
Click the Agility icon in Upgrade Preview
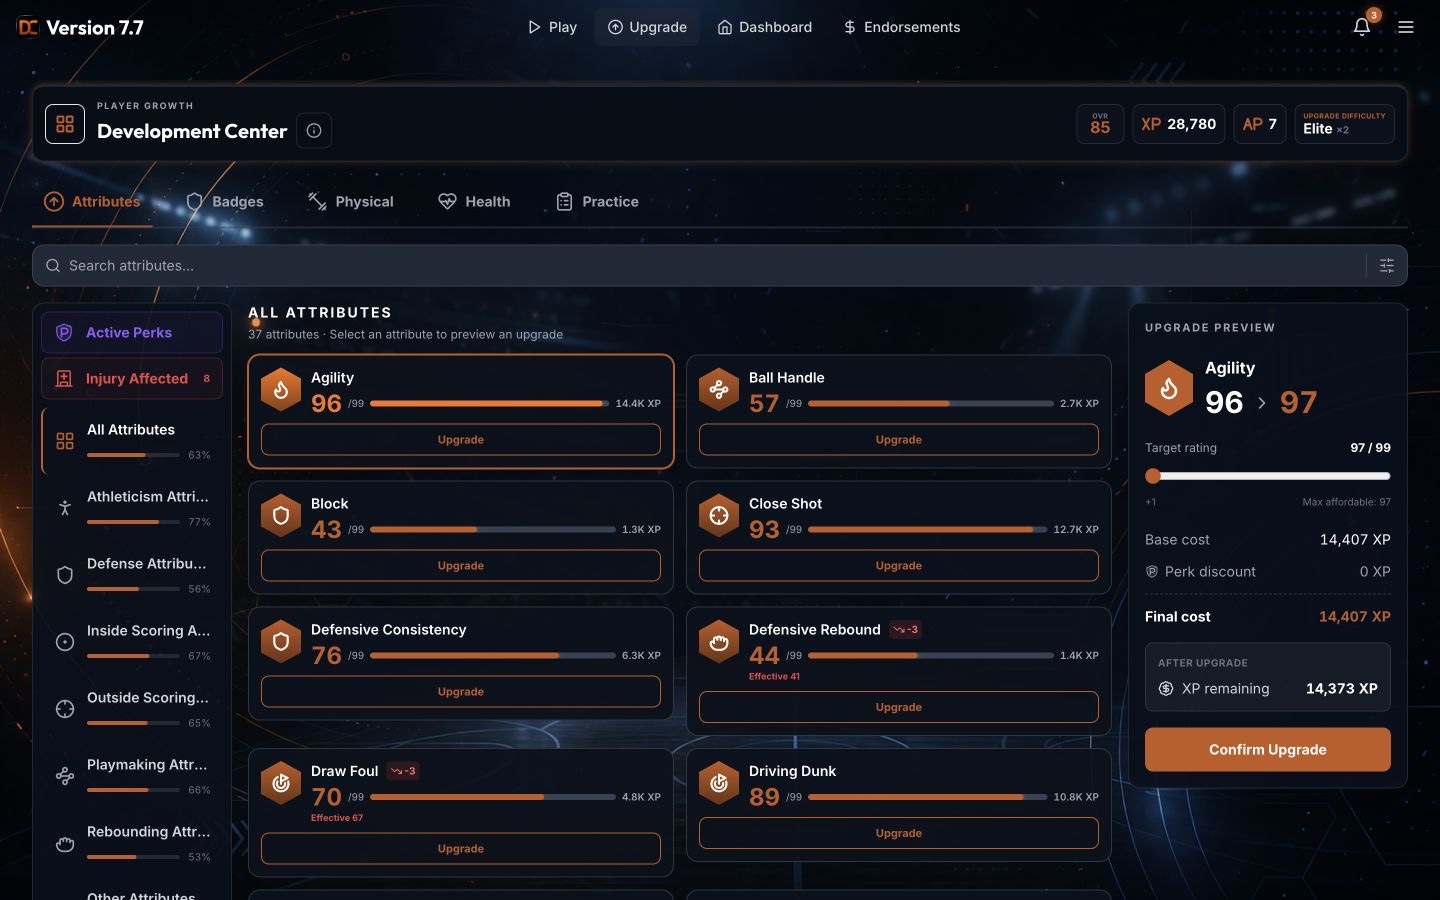tap(1169, 388)
